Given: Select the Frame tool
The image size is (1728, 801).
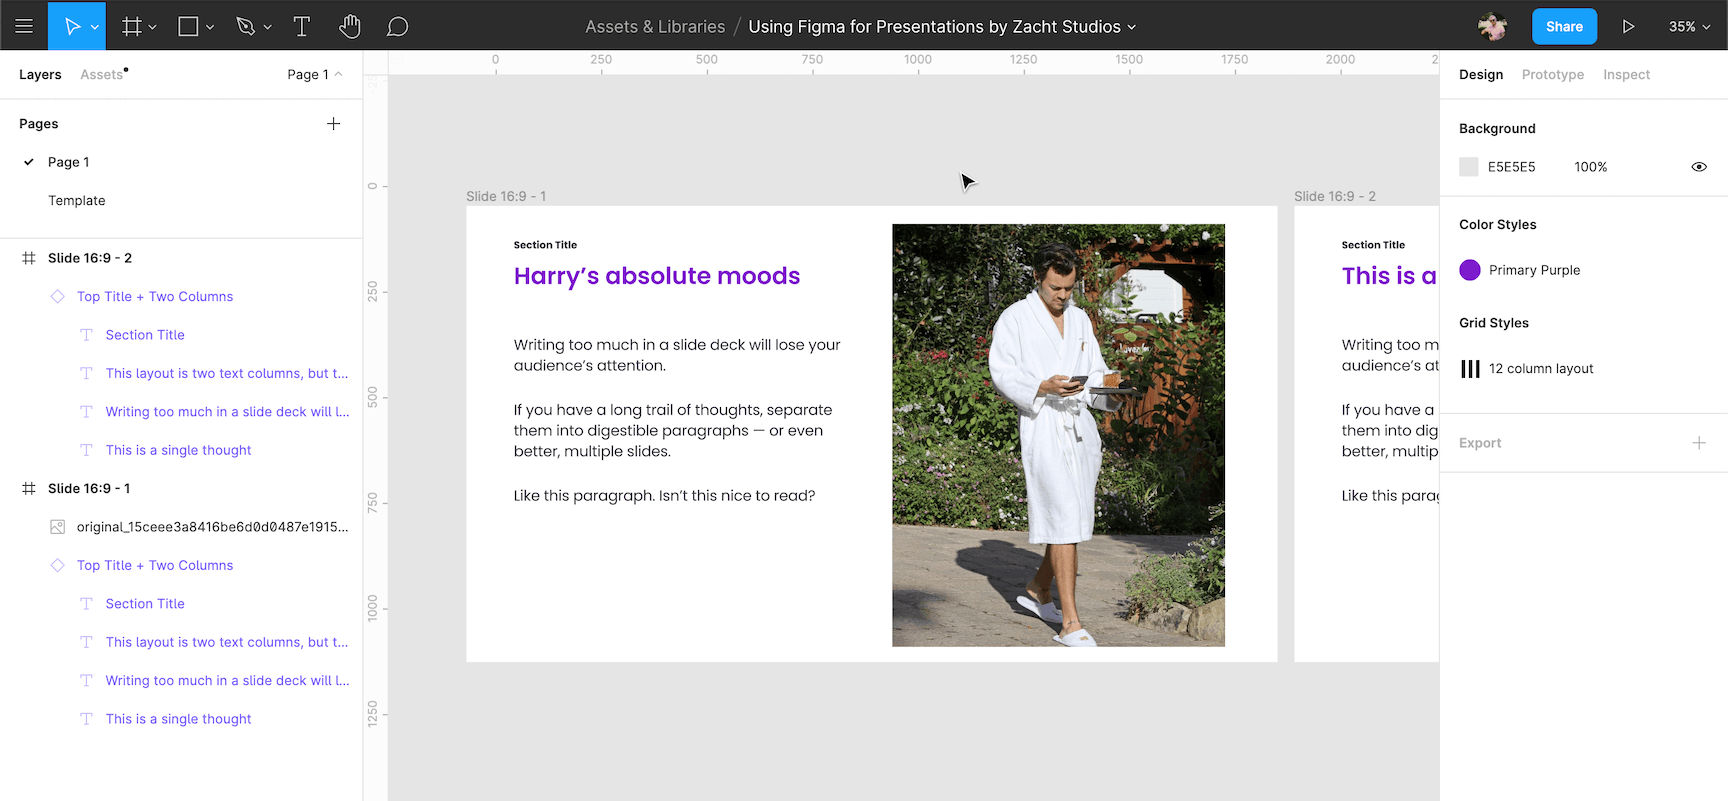Looking at the screenshot, I should (x=131, y=26).
